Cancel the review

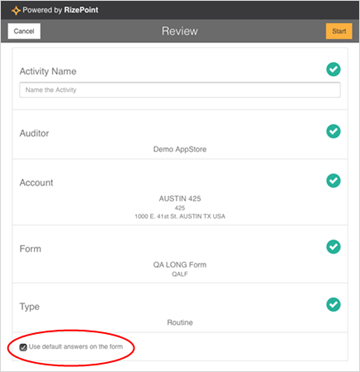point(24,31)
